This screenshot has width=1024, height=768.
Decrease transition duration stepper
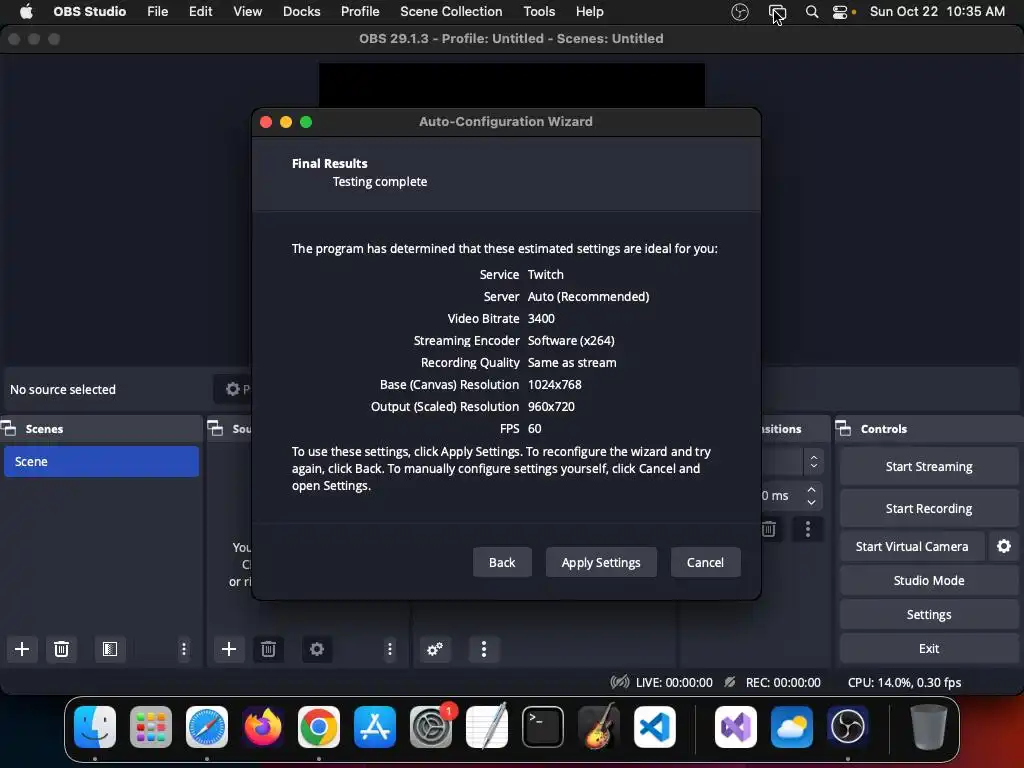pyautogui.click(x=811, y=502)
